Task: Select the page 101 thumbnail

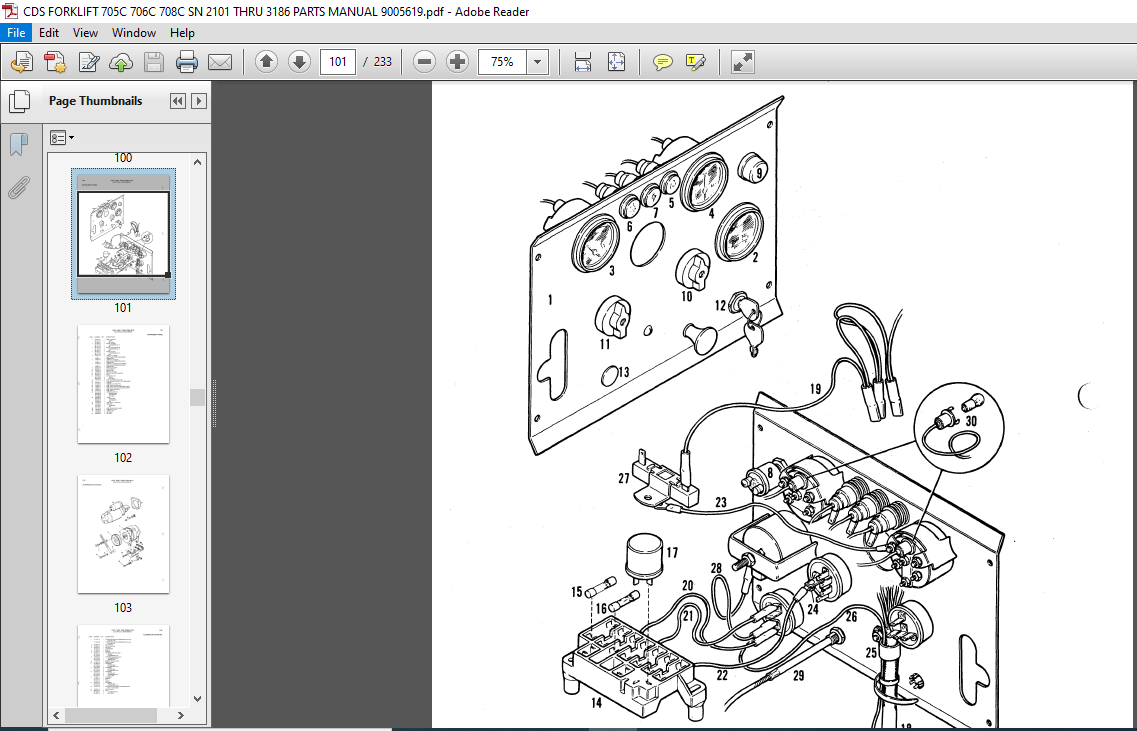Action: point(123,234)
